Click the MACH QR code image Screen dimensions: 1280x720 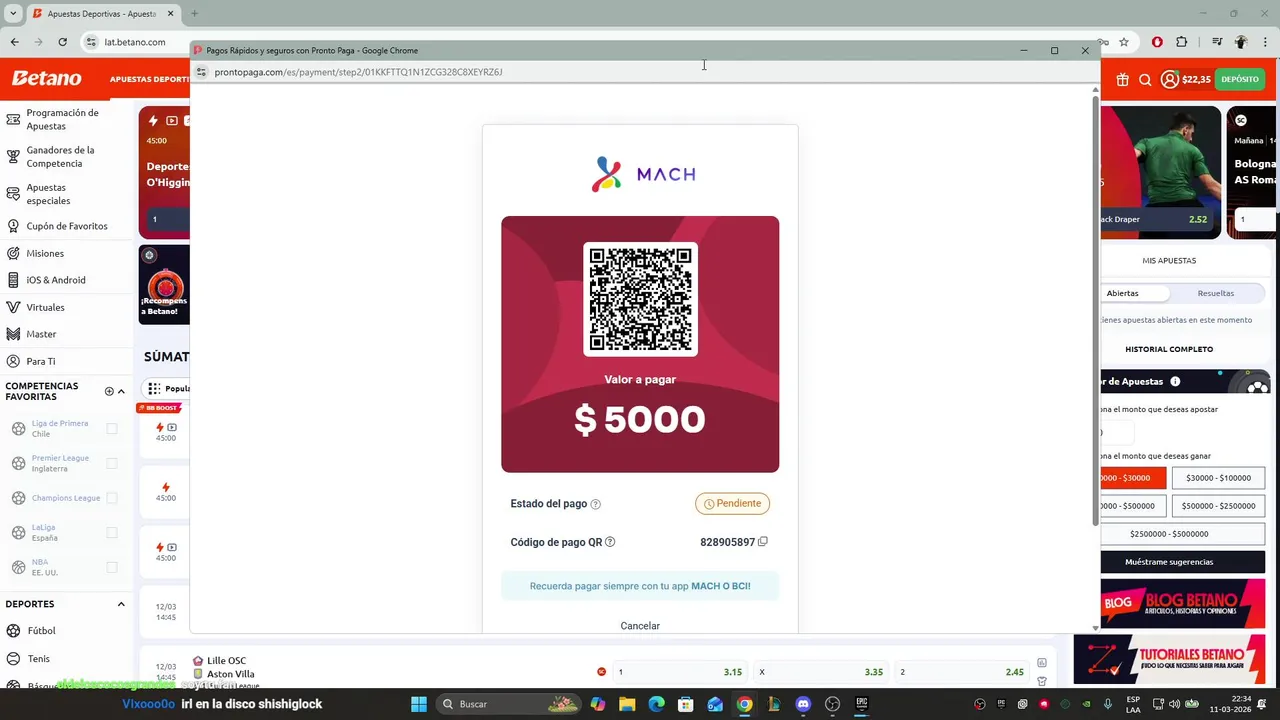pyautogui.click(x=640, y=299)
